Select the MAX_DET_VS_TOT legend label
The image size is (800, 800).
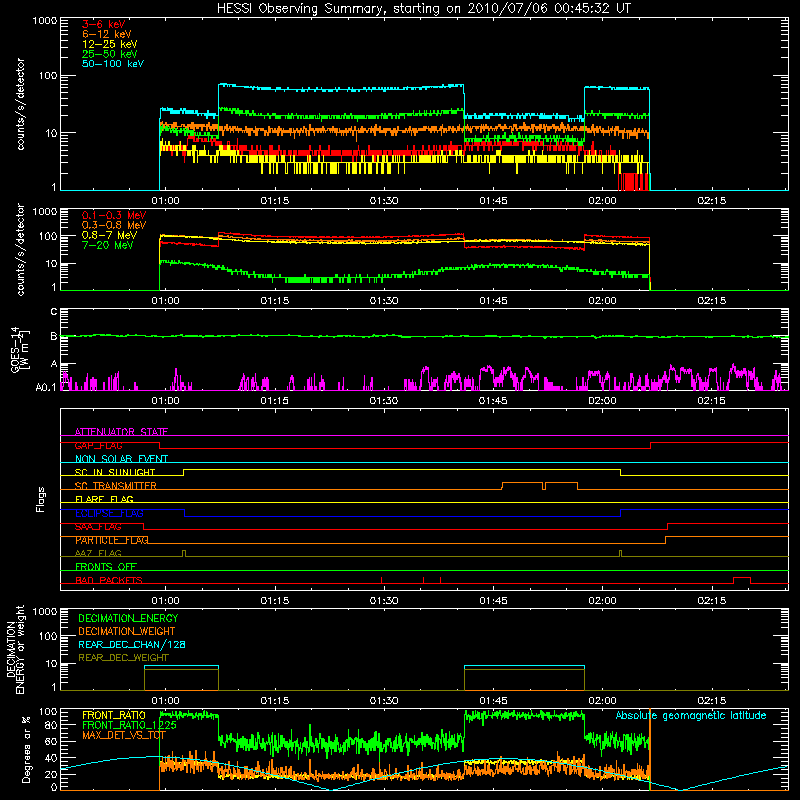(x=124, y=735)
